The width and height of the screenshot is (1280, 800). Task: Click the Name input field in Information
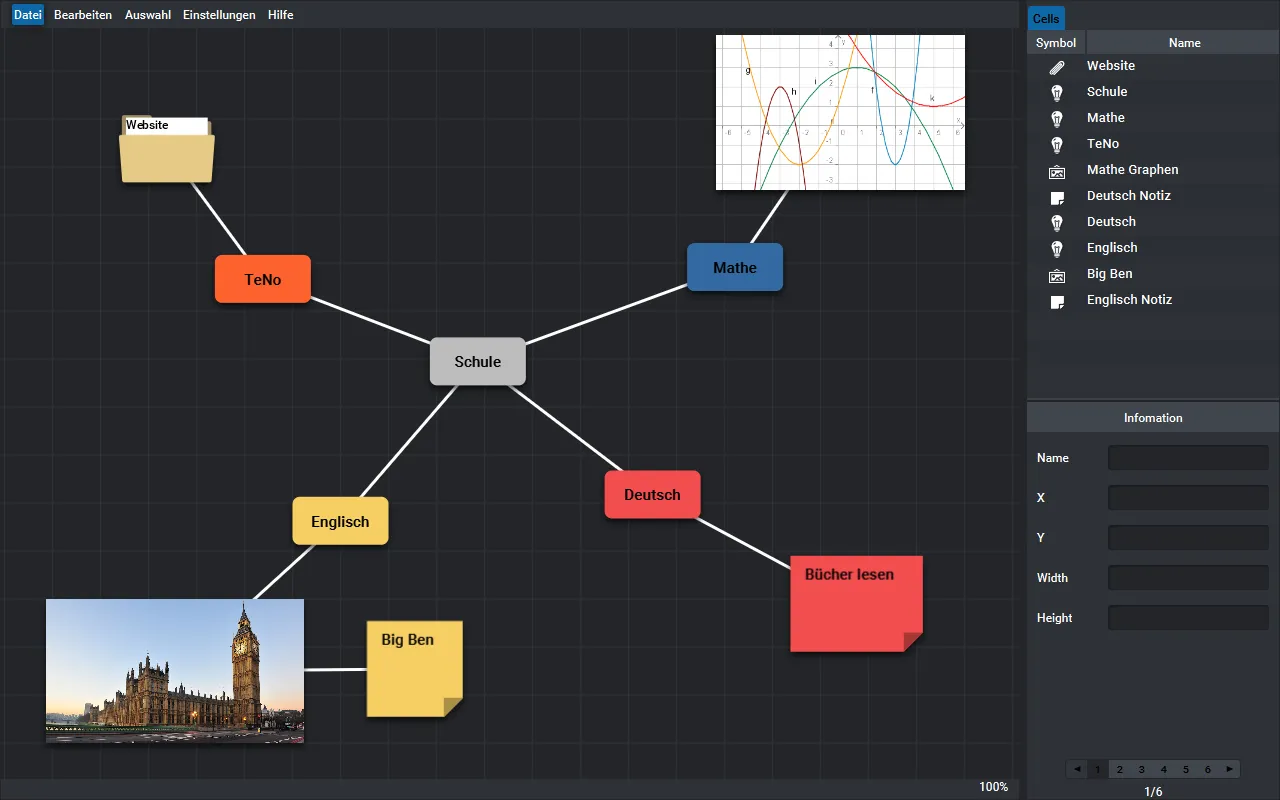click(1187, 458)
